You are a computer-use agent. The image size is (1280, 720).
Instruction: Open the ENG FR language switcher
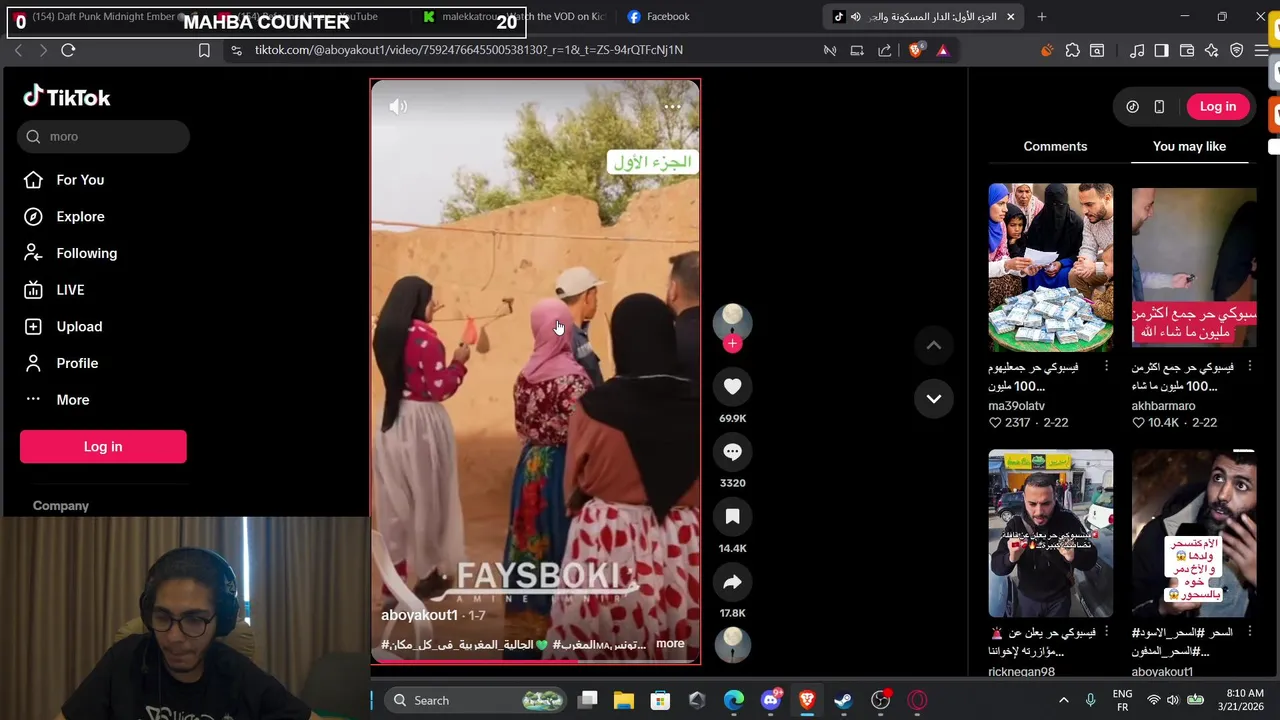point(1122,700)
